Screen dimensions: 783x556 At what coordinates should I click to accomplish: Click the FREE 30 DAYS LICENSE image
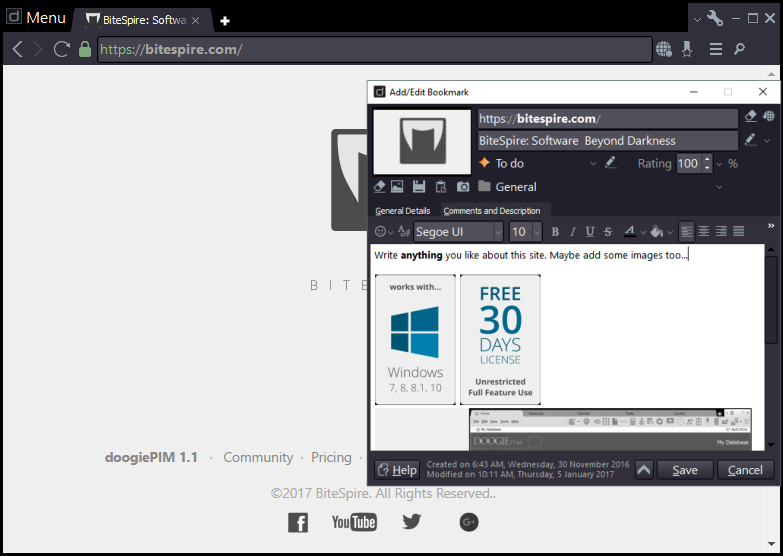coord(500,339)
